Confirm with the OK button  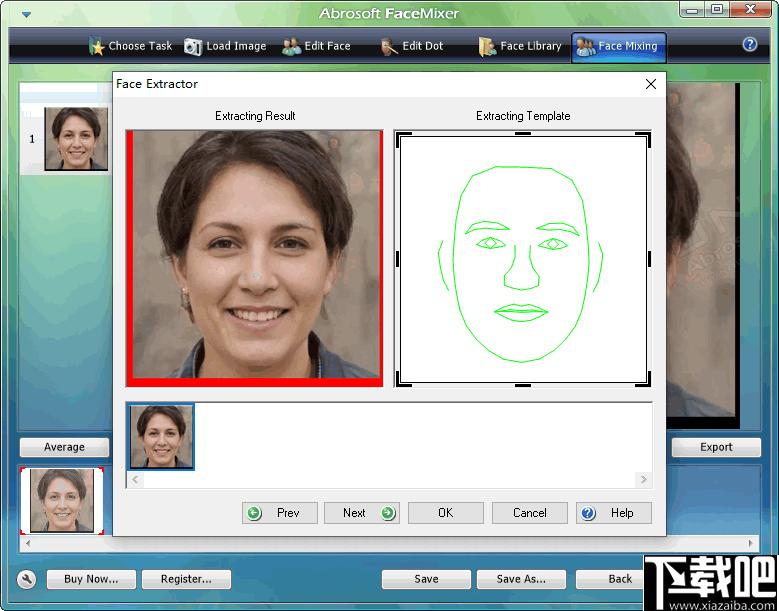coord(446,513)
